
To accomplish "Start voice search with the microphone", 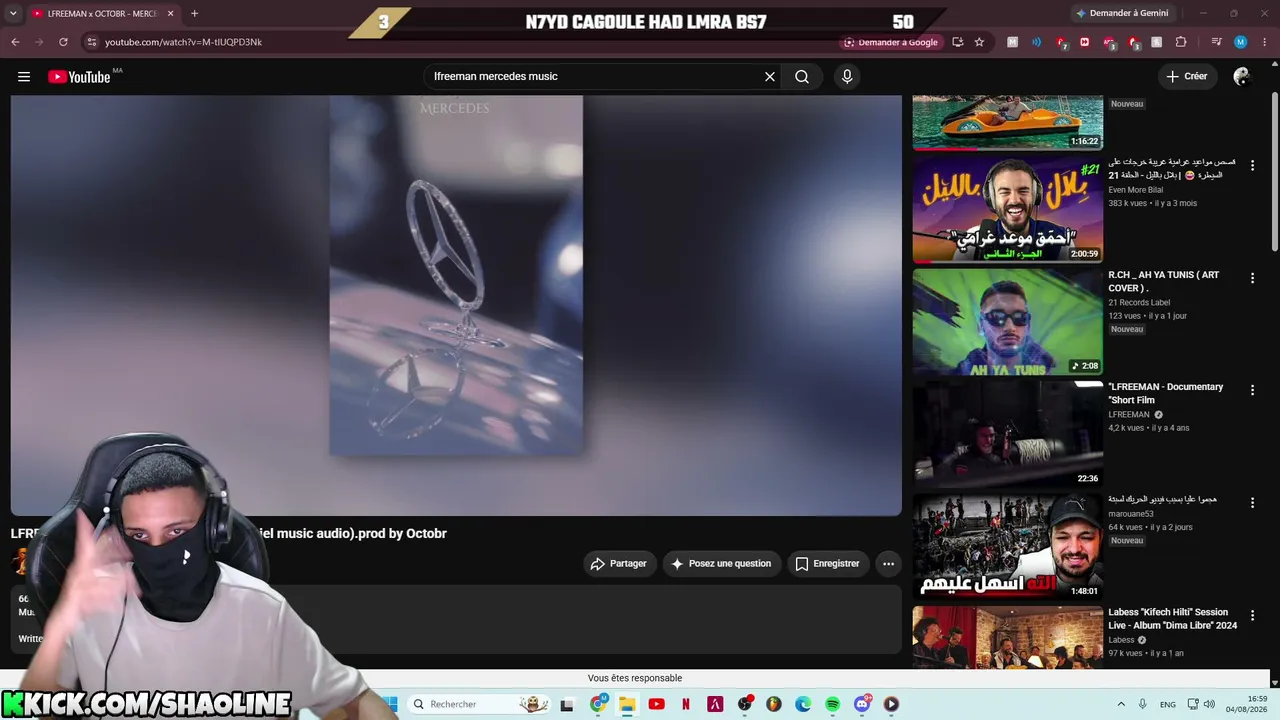I will tap(847, 77).
